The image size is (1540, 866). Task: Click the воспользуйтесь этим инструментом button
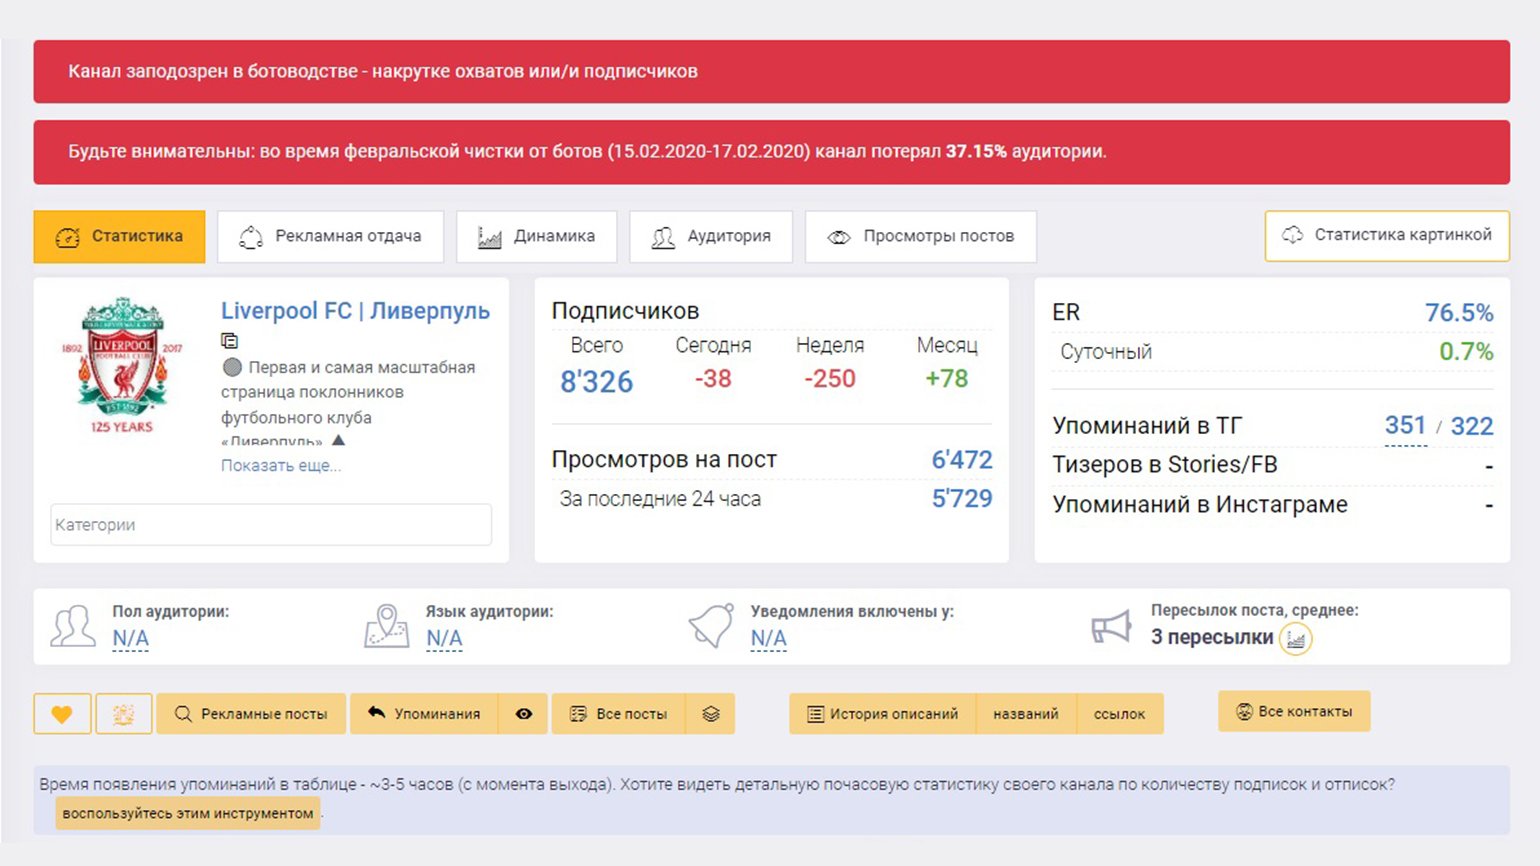[188, 813]
